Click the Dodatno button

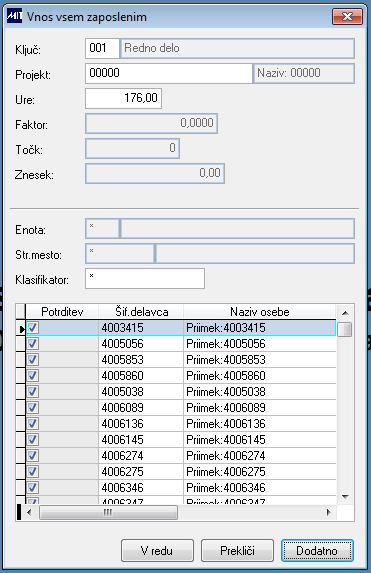coord(317,550)
